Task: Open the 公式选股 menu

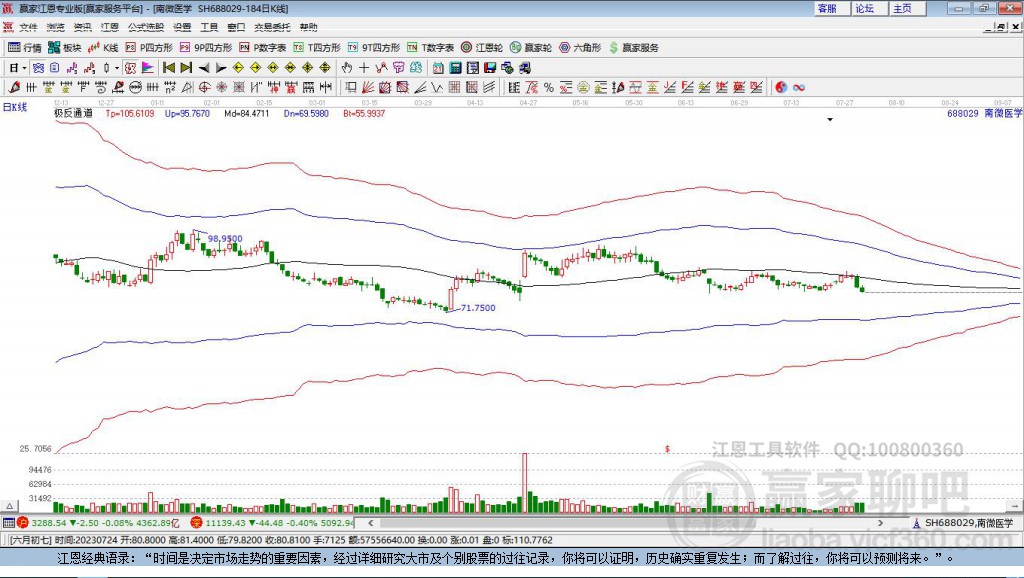Action: (146, 27)
